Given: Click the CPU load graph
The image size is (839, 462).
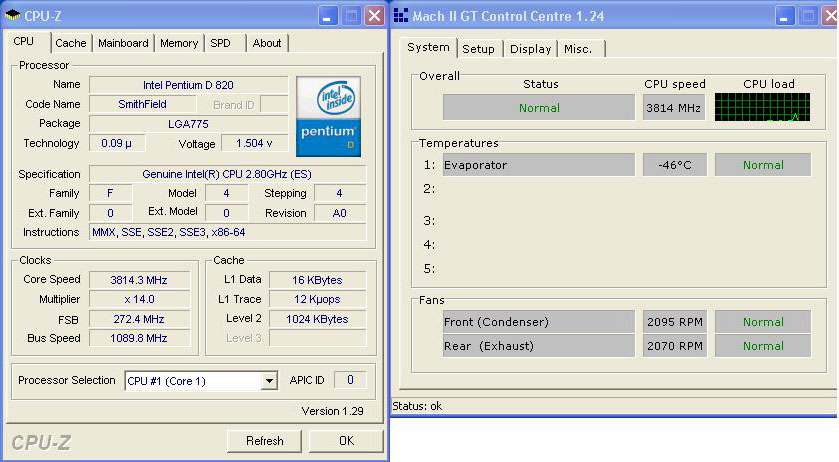Looking at the screenshot, I should point(762,107).
